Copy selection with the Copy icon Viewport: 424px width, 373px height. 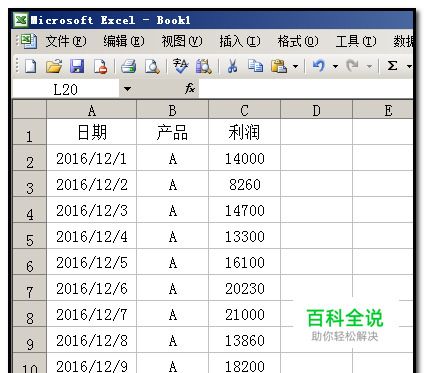pos(255,66)
